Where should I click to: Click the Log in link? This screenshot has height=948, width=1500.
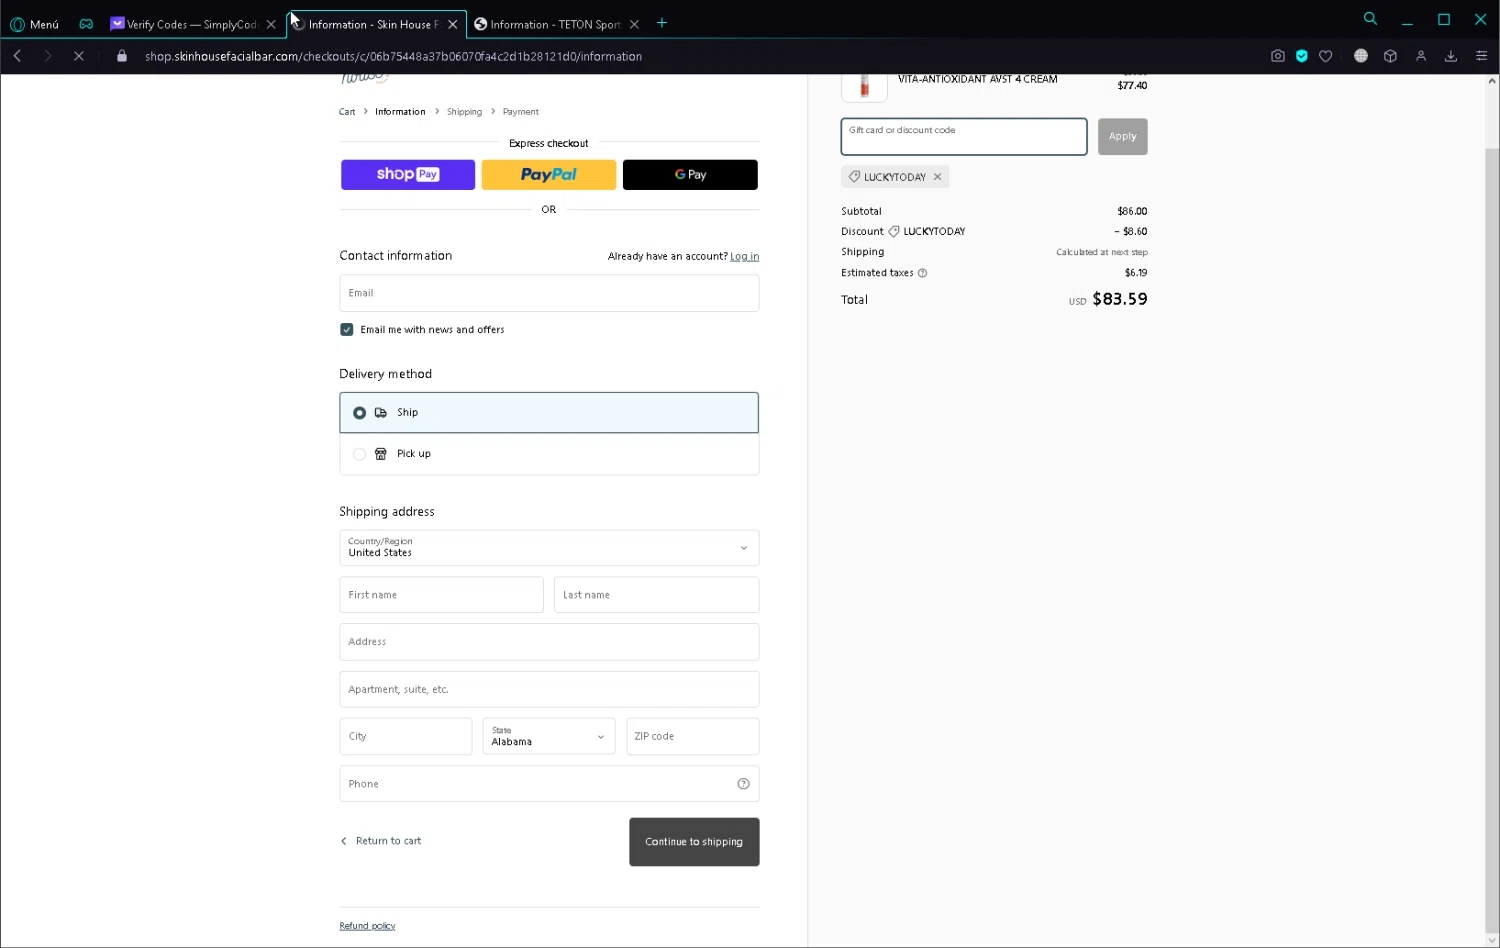click(x=744, y=257)
